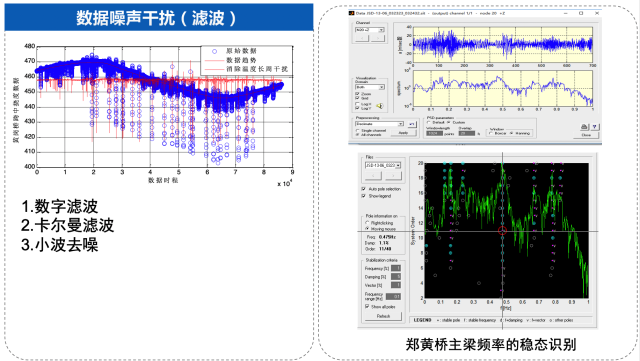Image resolution: width=640 pixels, height=361 pixels.
Task: Click the yellow speaker icon in Visualization panel
Action: (380, 106)
